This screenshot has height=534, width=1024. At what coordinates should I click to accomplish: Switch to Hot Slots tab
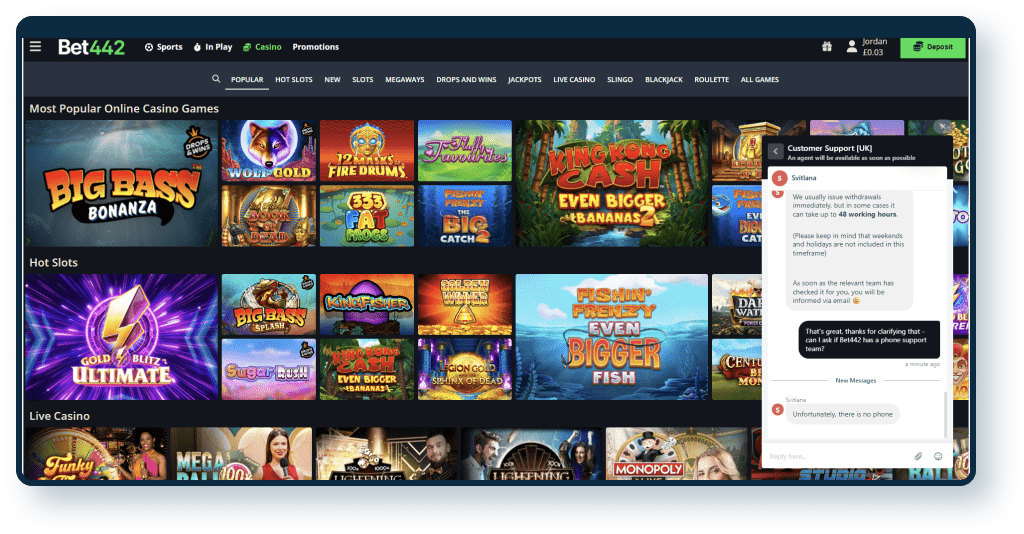pyautogui.click(x=293, y=80)
